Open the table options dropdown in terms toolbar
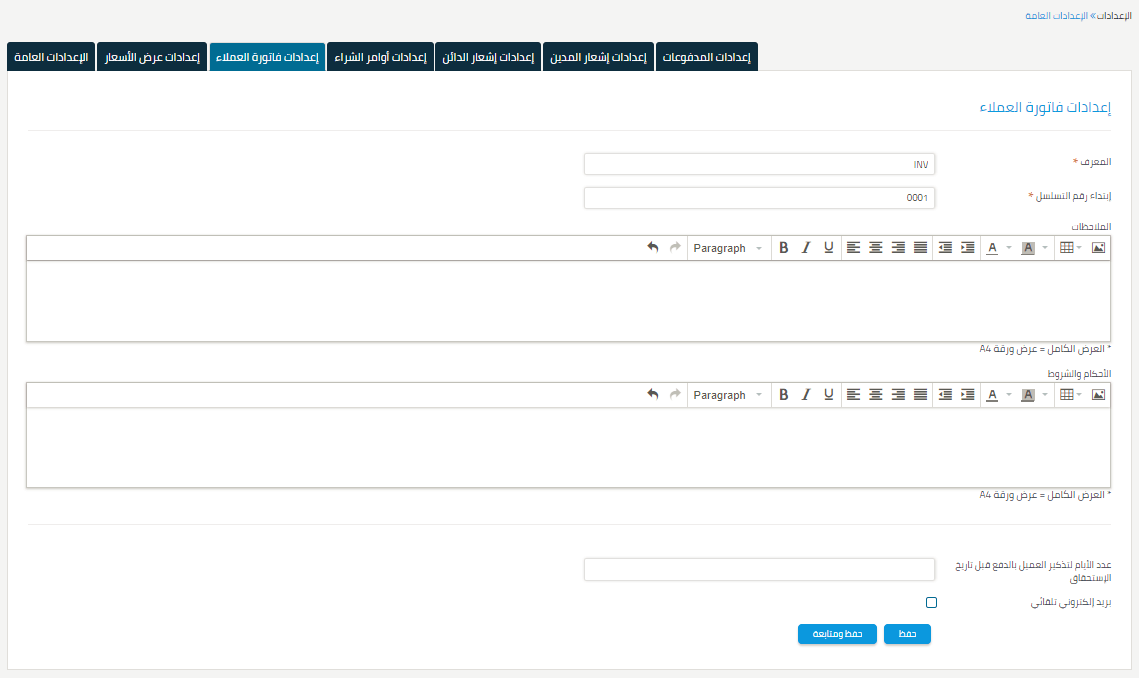The height and width of the screenshot is (678, 1139). 1078,394
